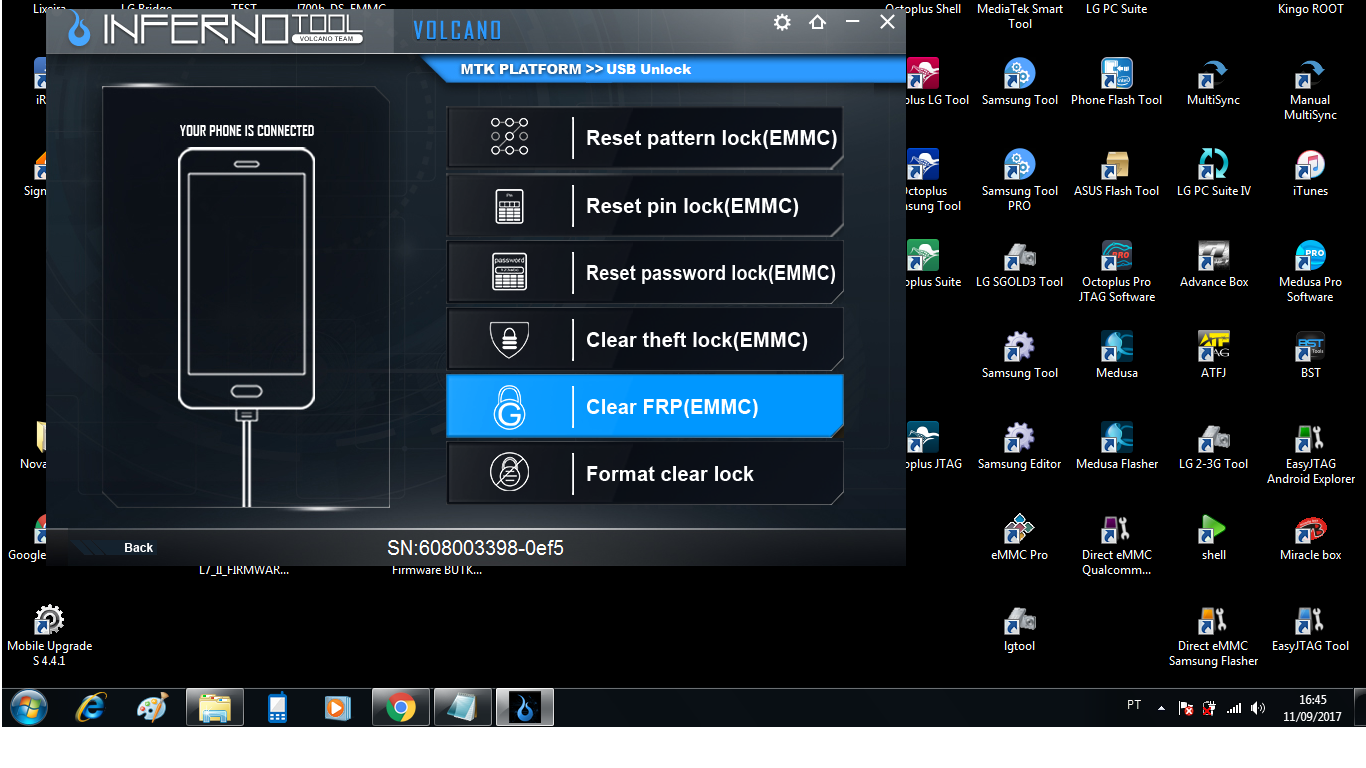Select Reset password lock(EMMC)
Screen dimensions: 1366x768
click(645, 273)
